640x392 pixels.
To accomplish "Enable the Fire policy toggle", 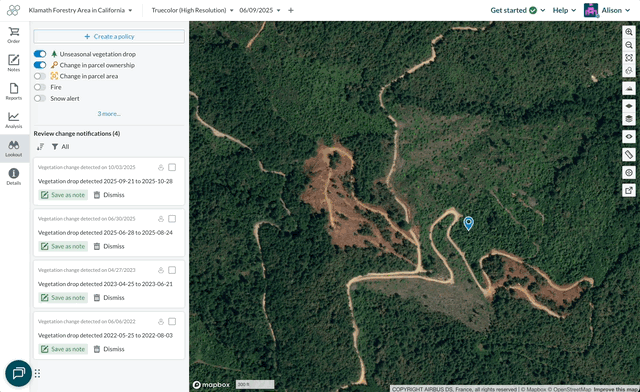I will (40, 87).
